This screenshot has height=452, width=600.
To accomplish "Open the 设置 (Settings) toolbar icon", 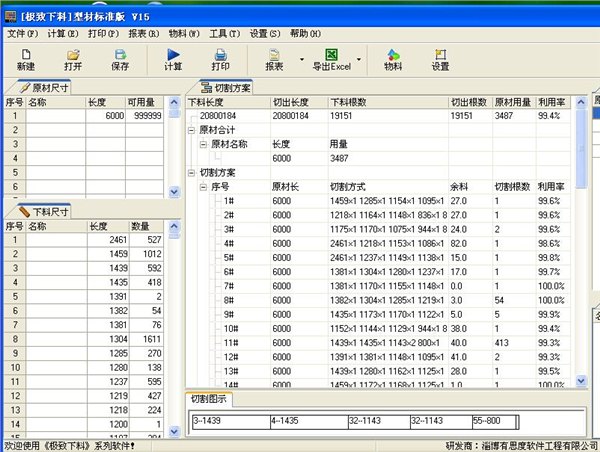I will tap(440, 60).
